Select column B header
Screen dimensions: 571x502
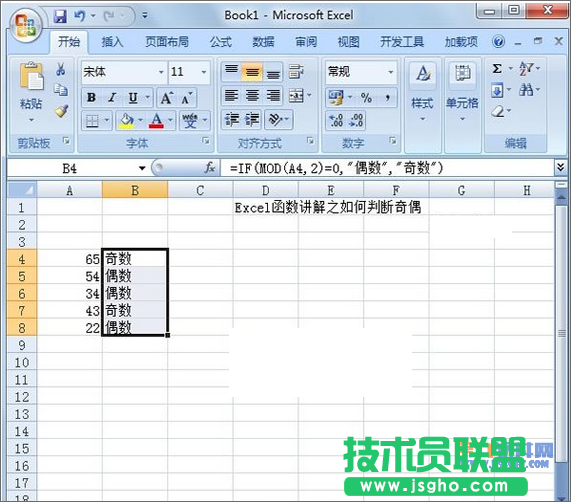pos(135,190)
